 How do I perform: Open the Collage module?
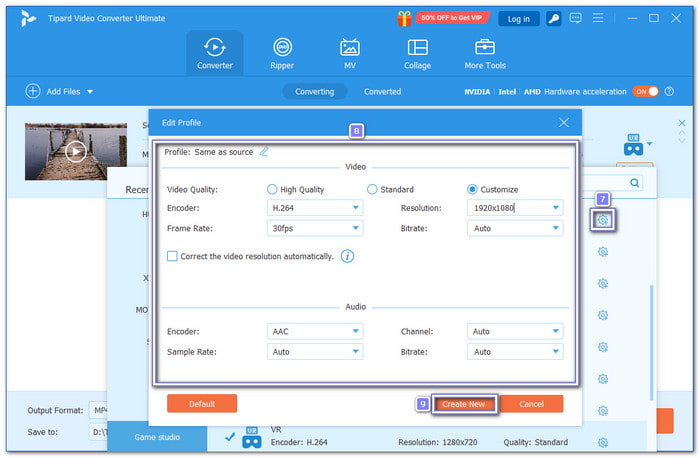[x=417, y=53]
